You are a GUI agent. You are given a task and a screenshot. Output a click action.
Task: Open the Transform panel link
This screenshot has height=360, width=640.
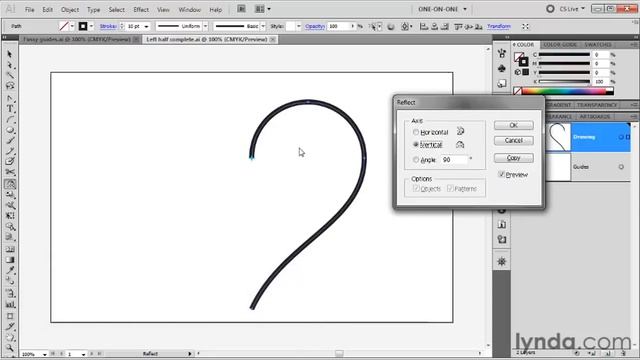[x=498, y=26]
